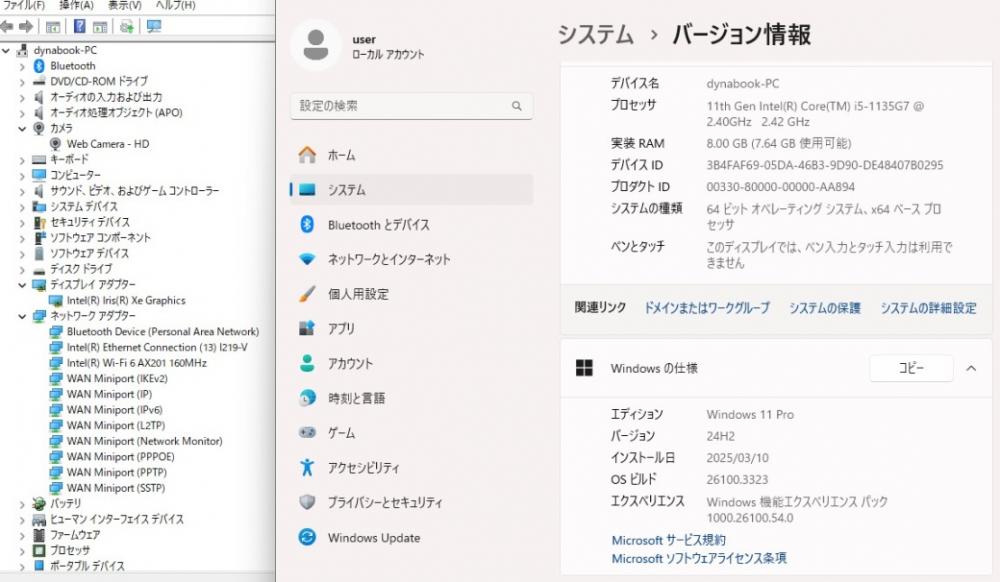Open プライバシーとセキュリティ settings
The height and width of the screenshot is (582, 1000).
tap(411, 502)
